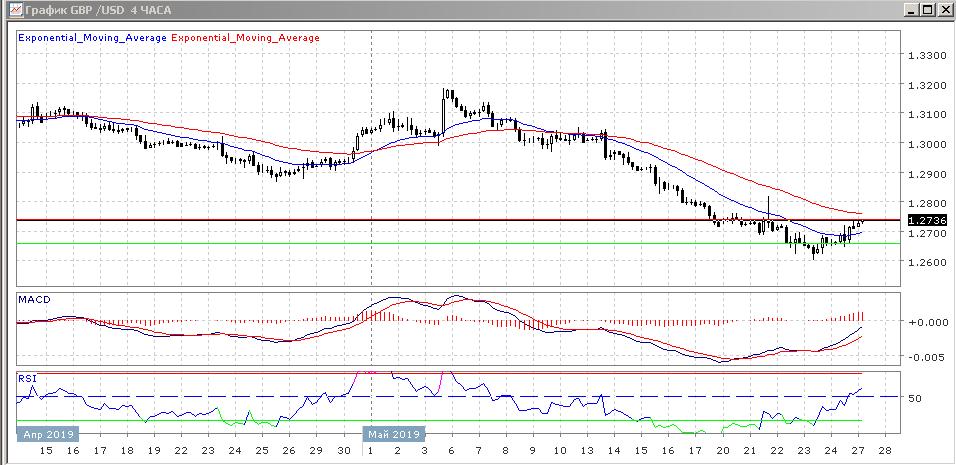Screen dimensions: 956x465
Task: Click the RSI indicator panel label
Action: point(27,379)
